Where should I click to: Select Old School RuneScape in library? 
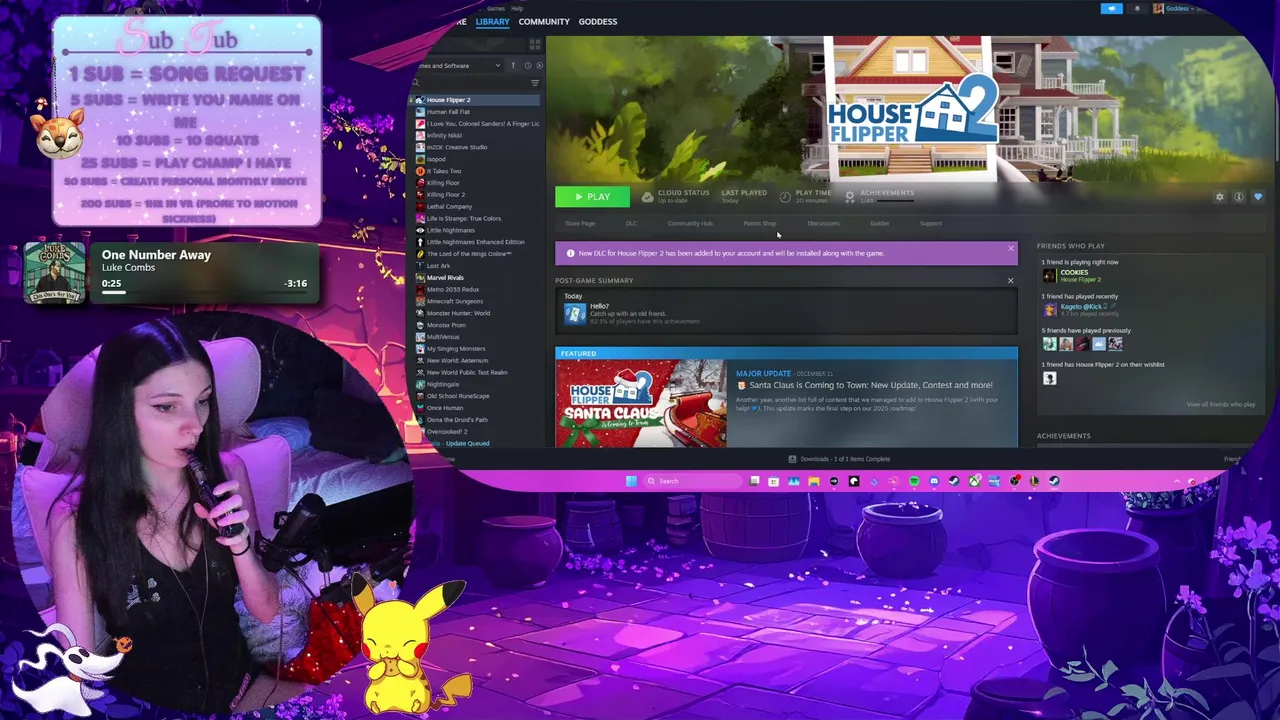coord(459,396)
